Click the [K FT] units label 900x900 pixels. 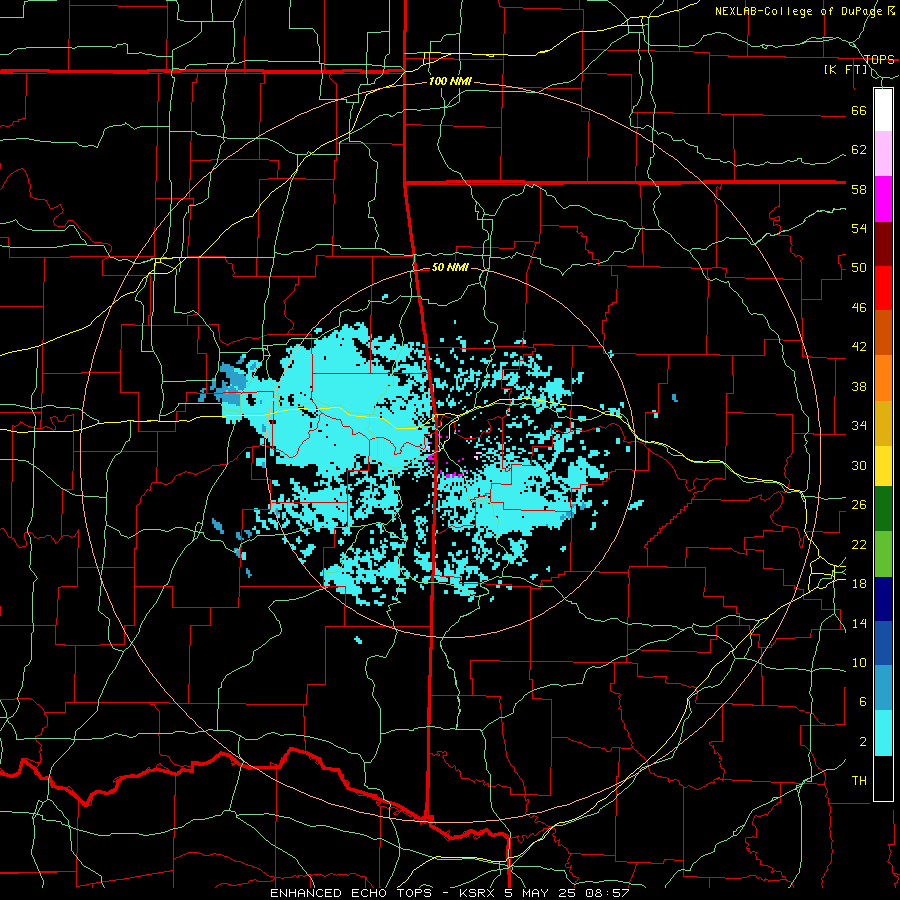tap(845, 70)
